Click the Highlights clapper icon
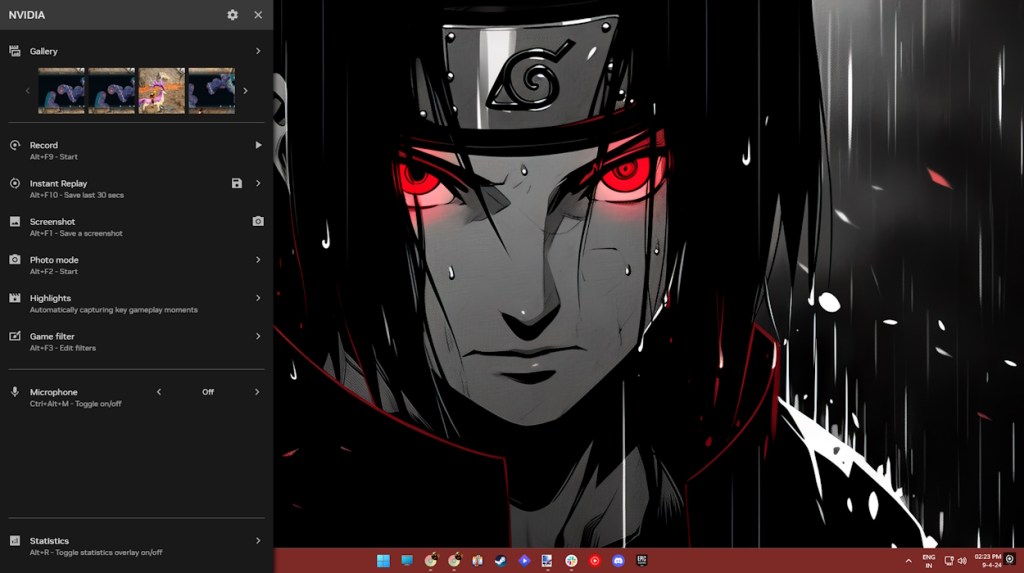The height and width of the screenshot is (573, 1024). click(14, 298)
